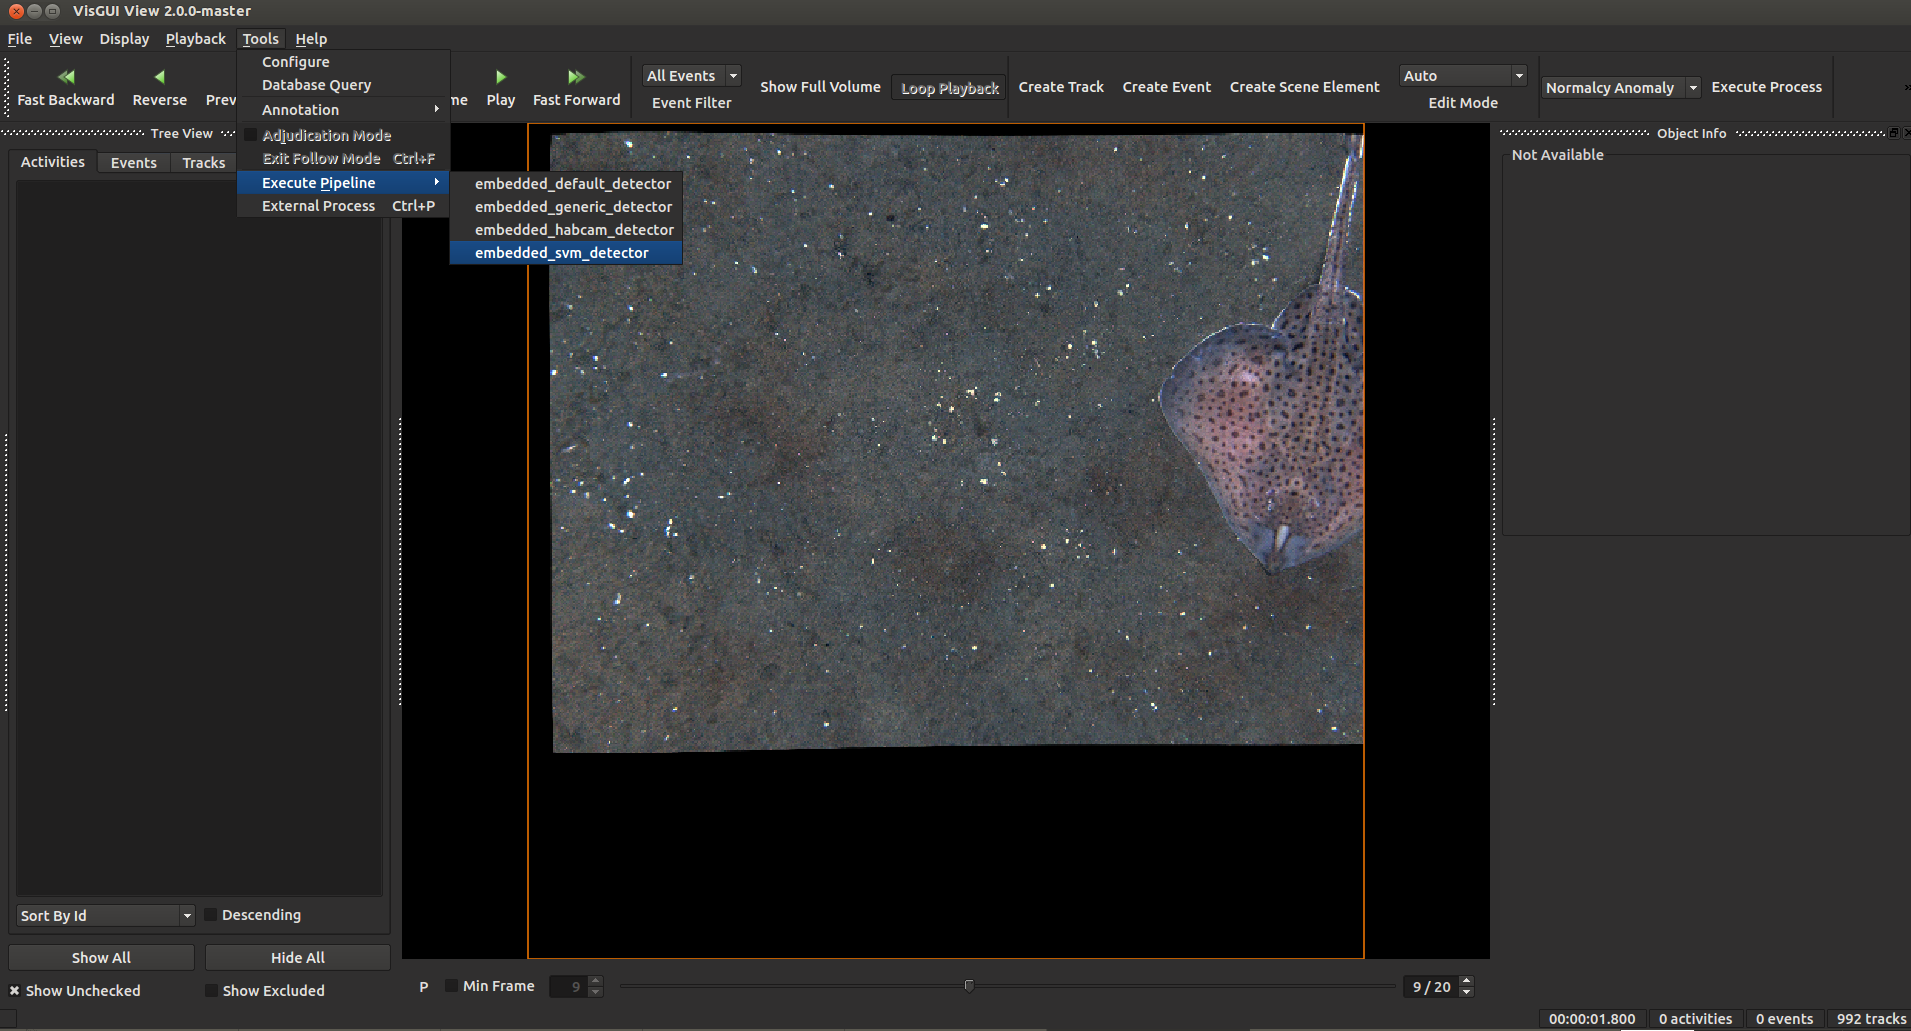Switch to the Activities tab
The image size is (1911, 1031).
pyautogui.click(x=53, y=162)
